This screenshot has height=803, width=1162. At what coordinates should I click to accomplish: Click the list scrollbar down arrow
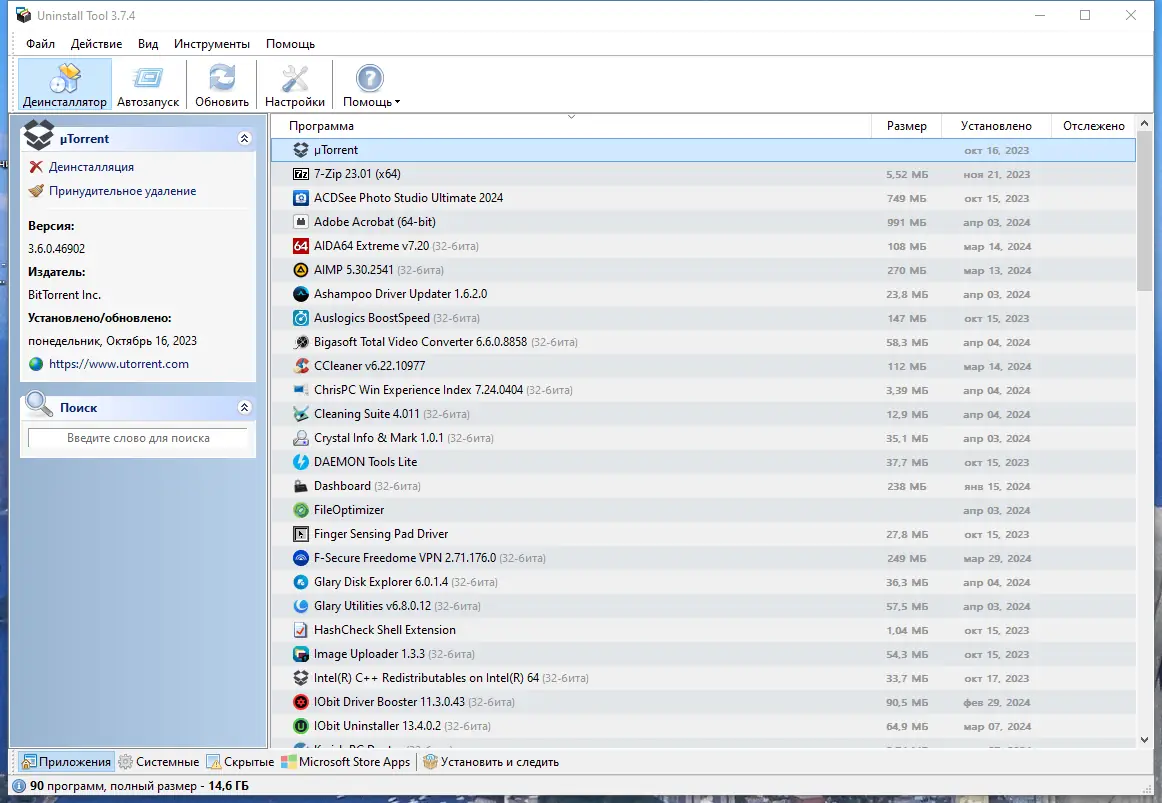tap(1144, 739)
